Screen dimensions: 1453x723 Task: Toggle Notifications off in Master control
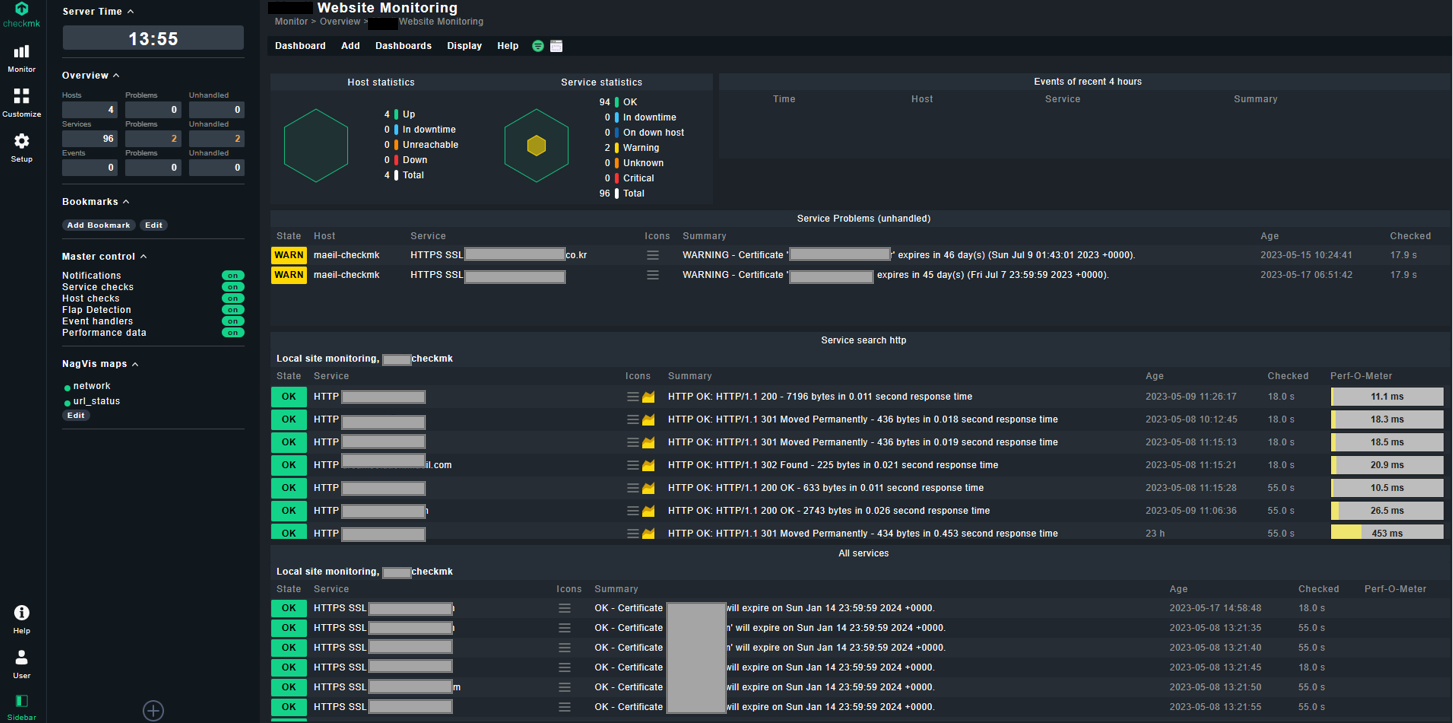tap(232, 275)
